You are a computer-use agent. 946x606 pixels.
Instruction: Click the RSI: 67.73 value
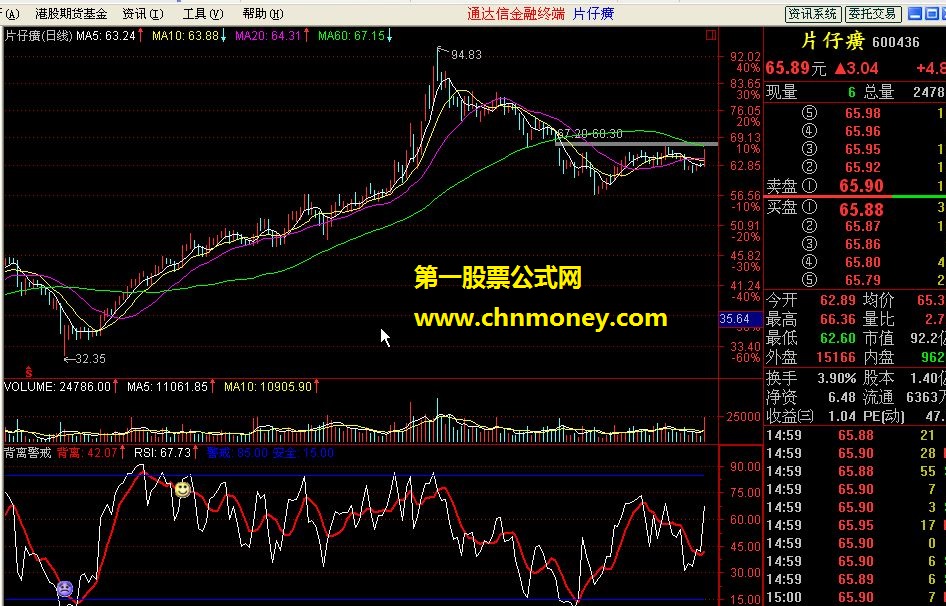pyautogui.click(x=162, y=453)
